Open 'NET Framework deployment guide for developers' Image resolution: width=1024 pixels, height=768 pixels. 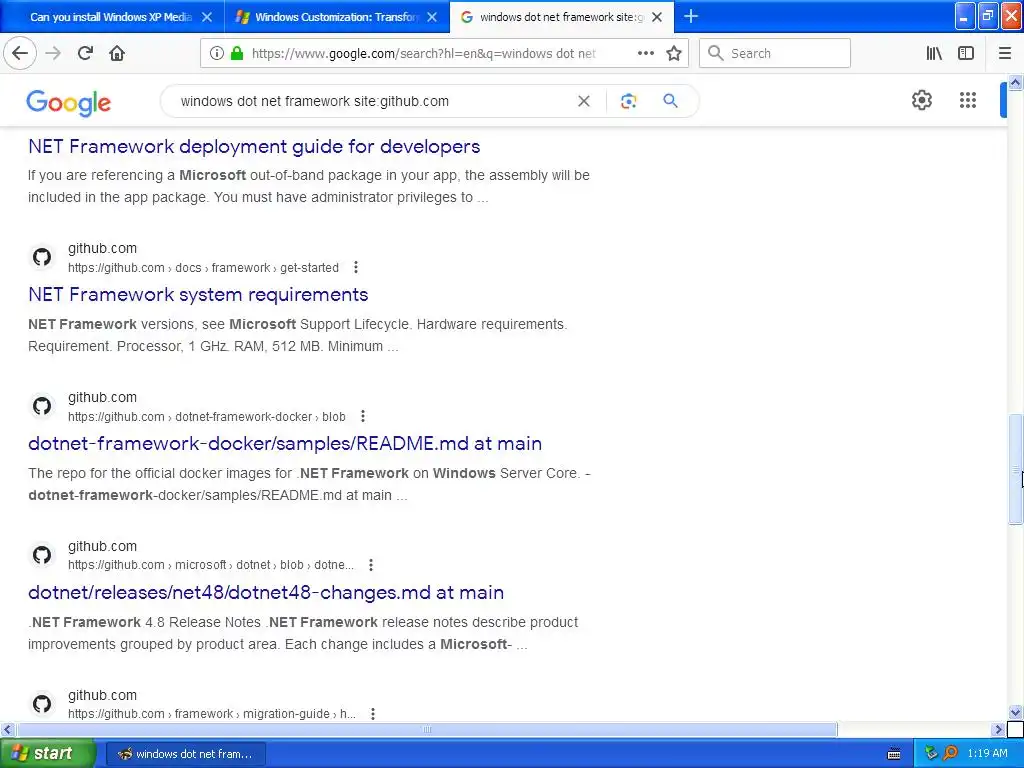254,146
